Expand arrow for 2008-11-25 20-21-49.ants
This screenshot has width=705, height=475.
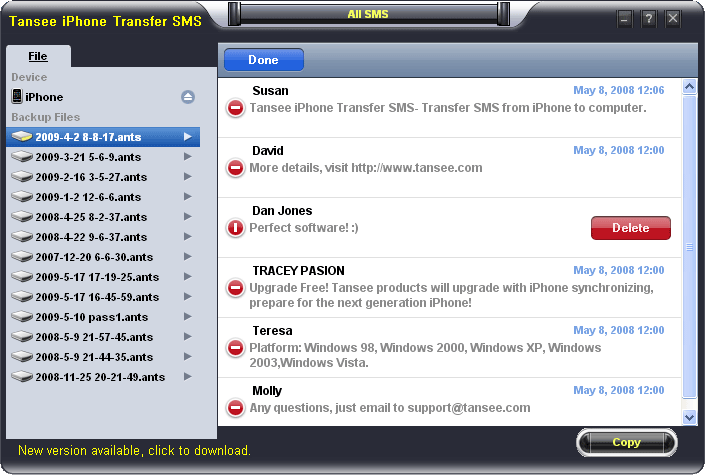pos(188,376)
